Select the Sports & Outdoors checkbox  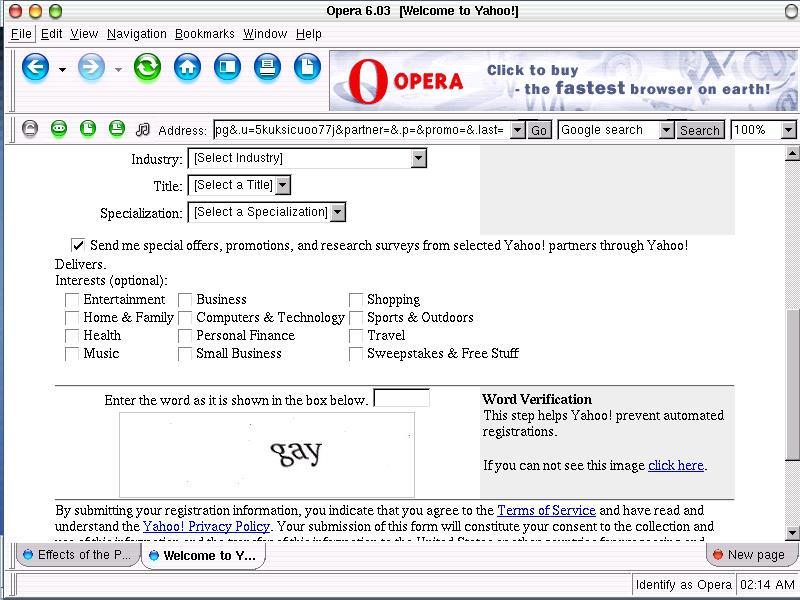356,318
